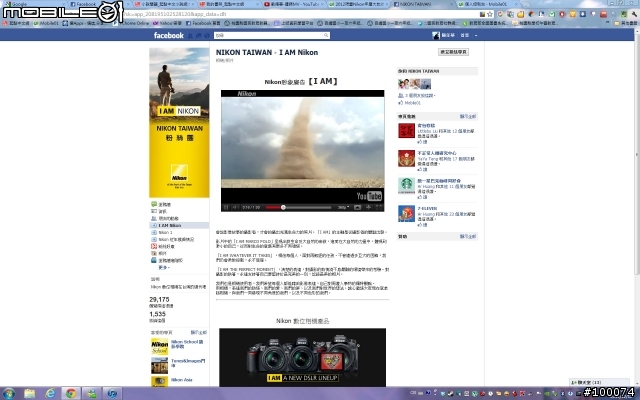The height and width of the screenshot is (400, 640).
Task: Click the Chrome wrench menu icon
Action: [x=634, y=14]
